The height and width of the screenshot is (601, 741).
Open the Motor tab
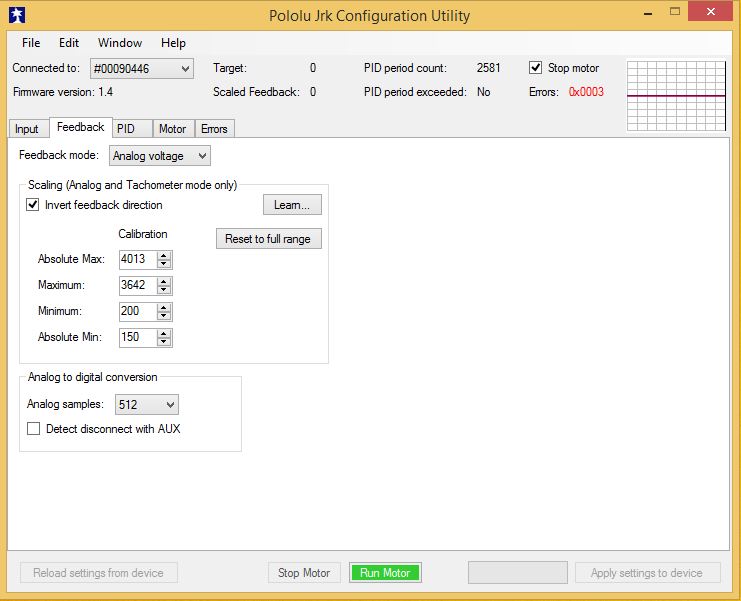coord(173,129)
